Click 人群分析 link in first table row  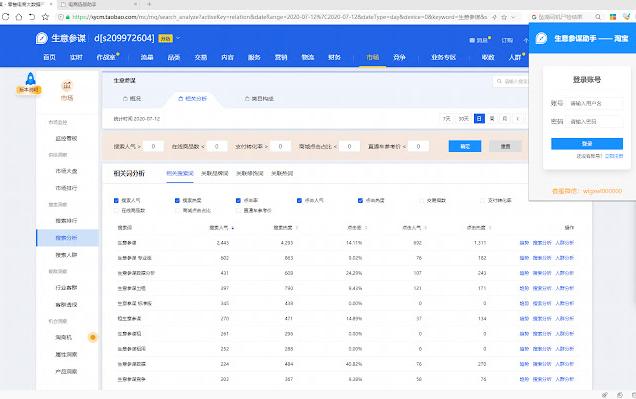565,243
